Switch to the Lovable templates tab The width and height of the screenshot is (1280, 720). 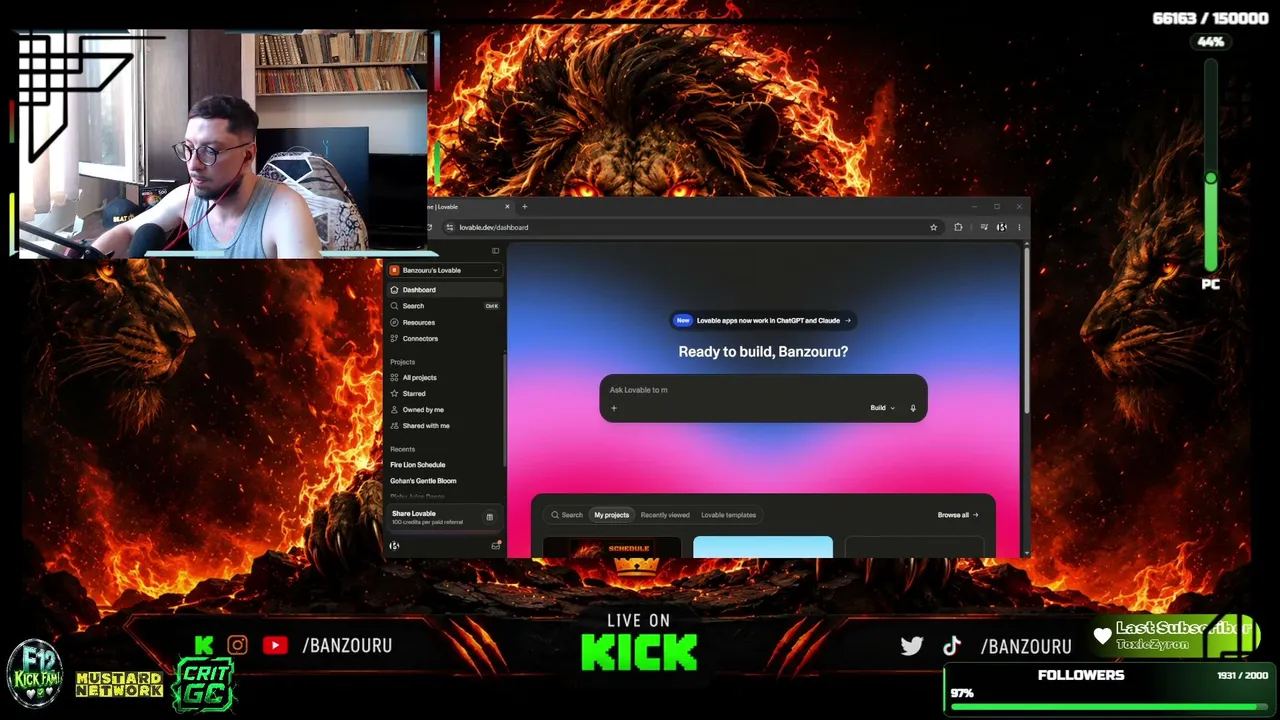click(728, 515)
